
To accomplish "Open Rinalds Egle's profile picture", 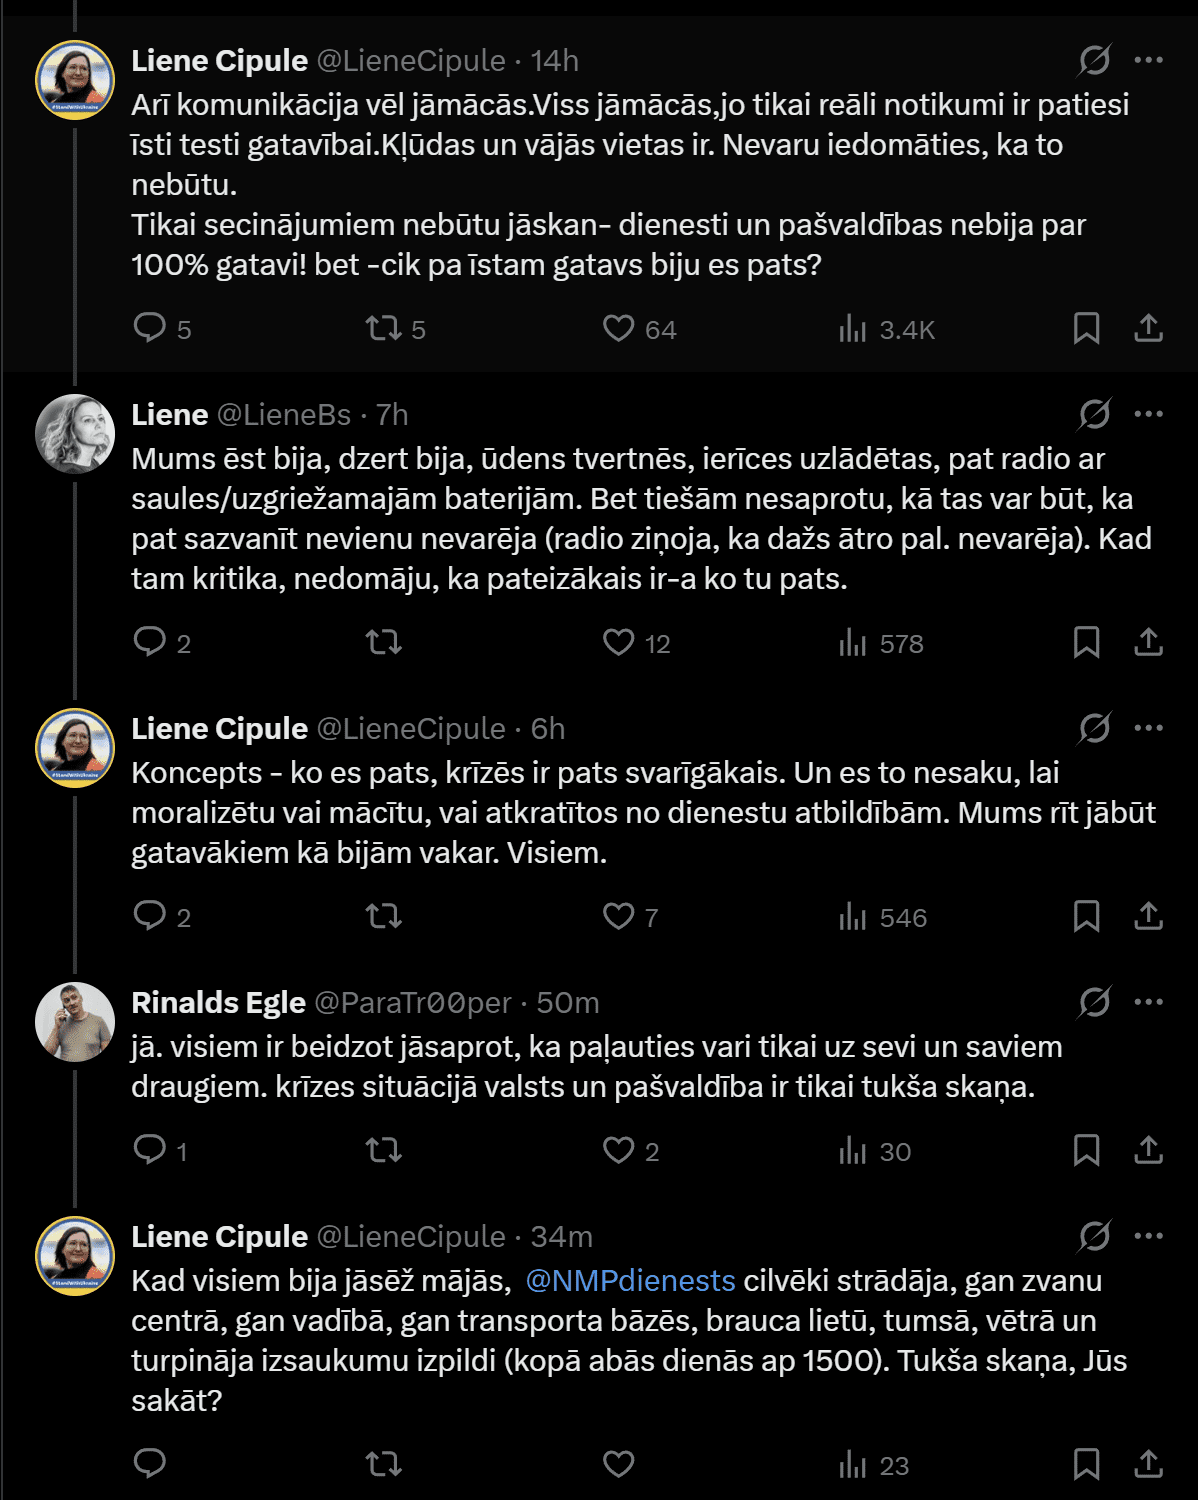I will pyautogui.click(x=75, y=1021).
